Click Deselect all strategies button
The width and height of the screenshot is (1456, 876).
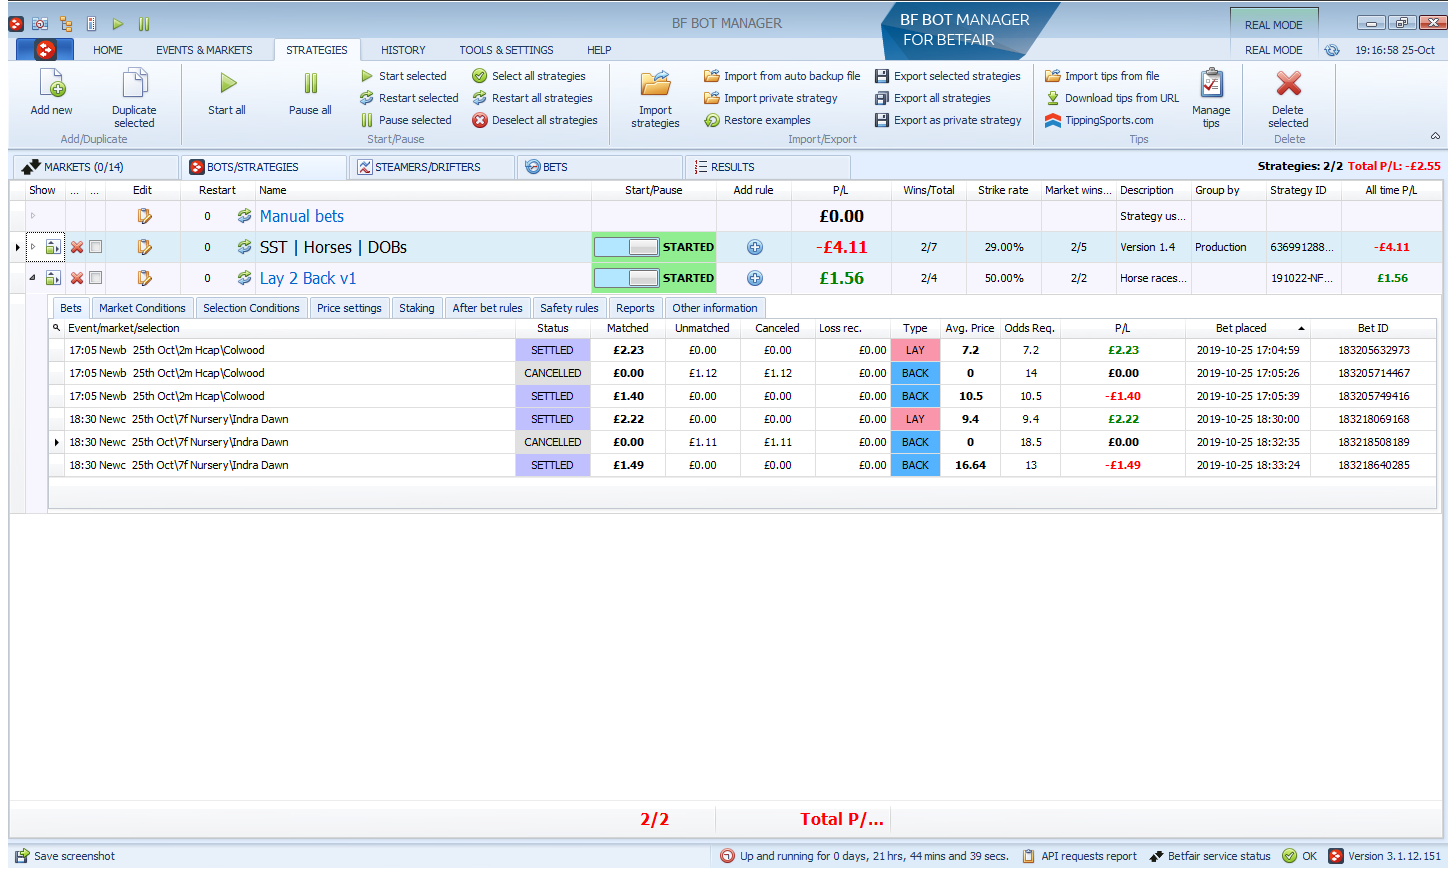[x=535, y=120]
